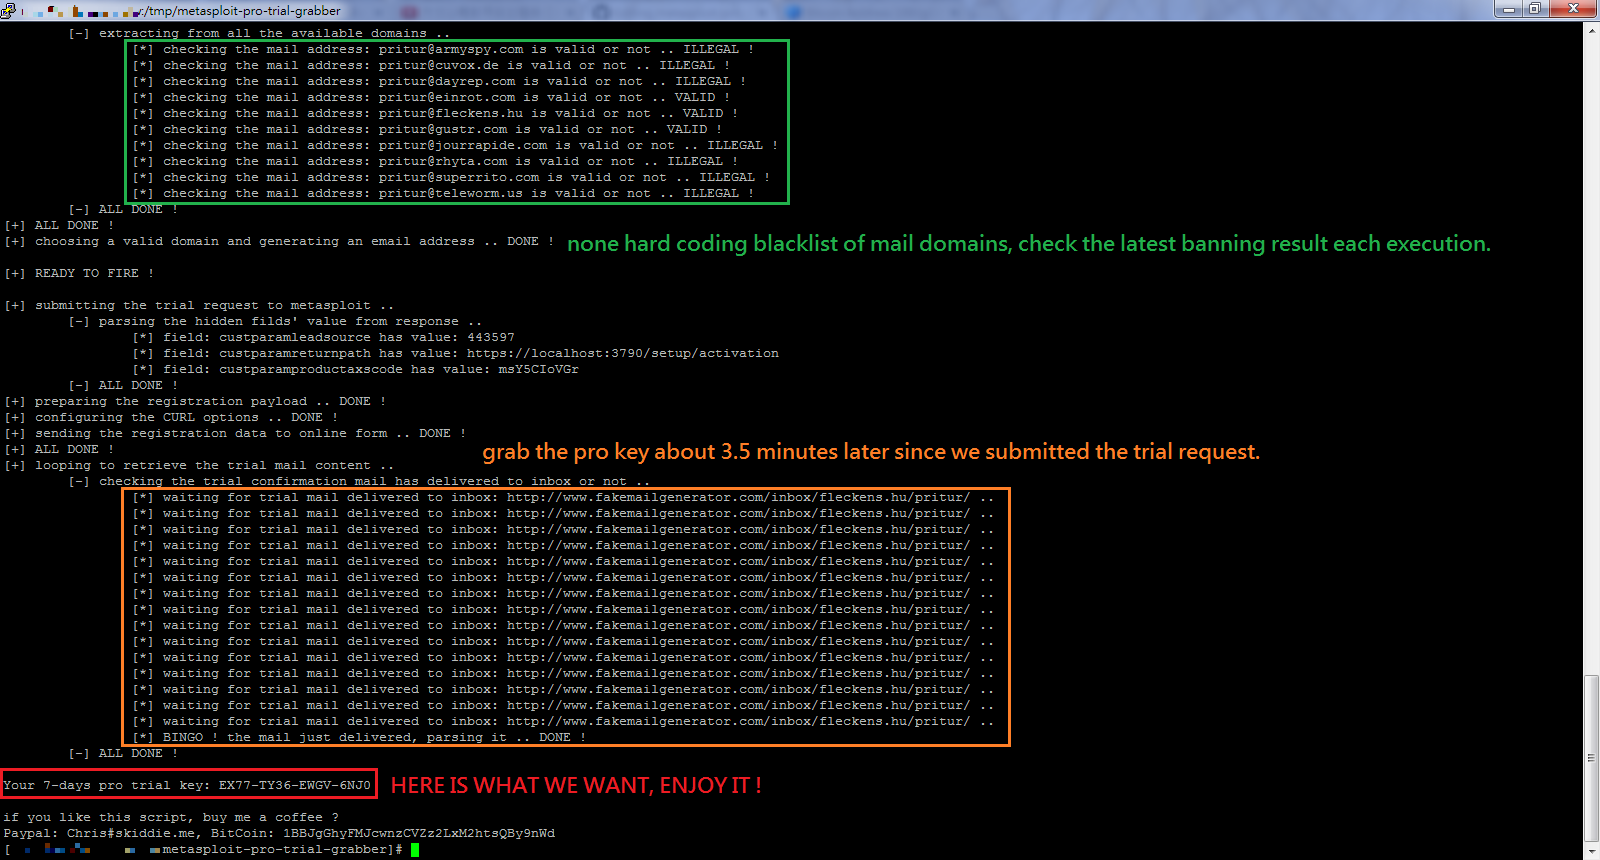This screenshot has height=860, width=1600.
Task: Click the green terminal cursor block
Action: (415, 850)
